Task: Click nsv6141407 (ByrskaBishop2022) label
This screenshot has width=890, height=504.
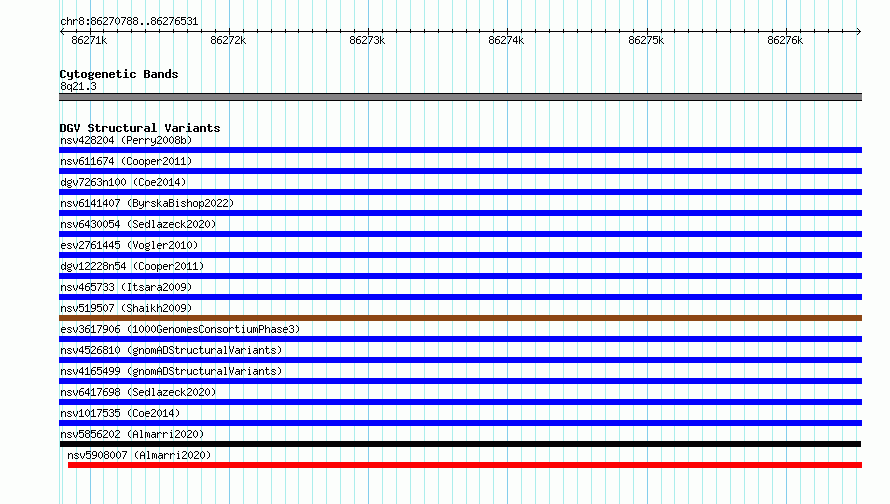Action: coord(147,203)
